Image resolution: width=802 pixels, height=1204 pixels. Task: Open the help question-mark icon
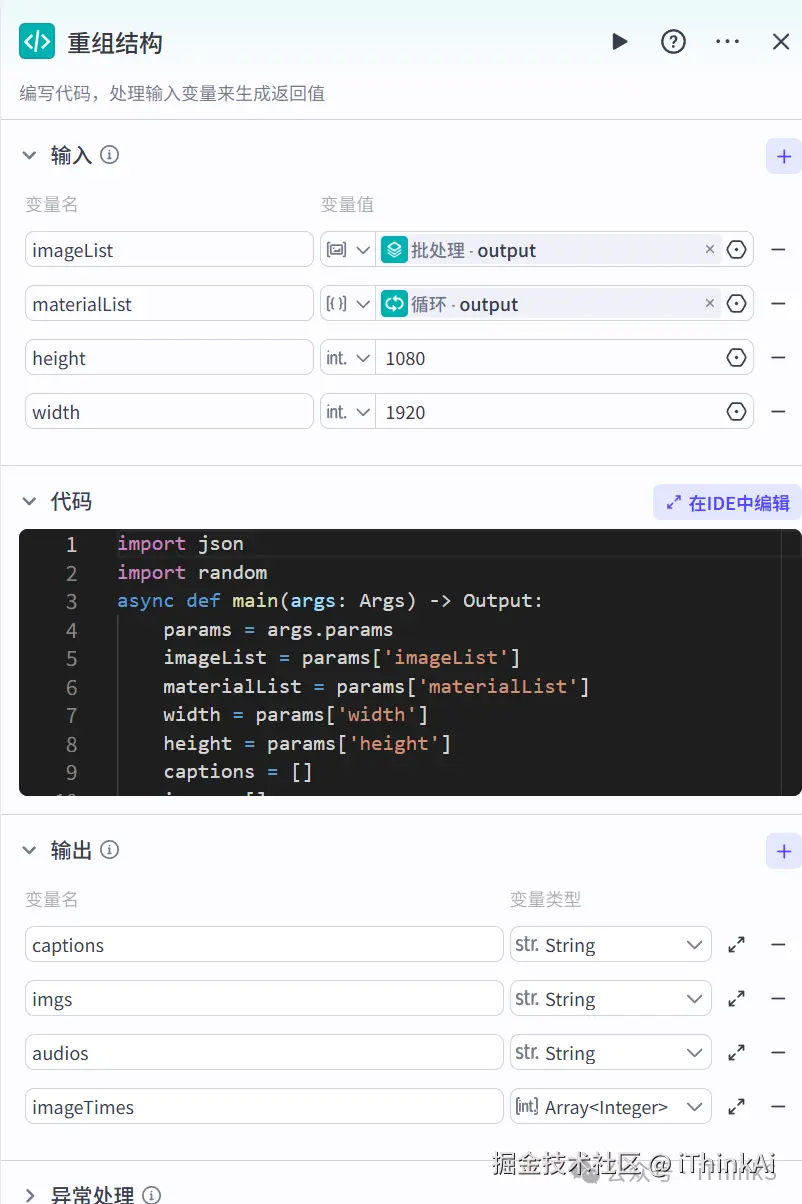[x=674, y=42]
